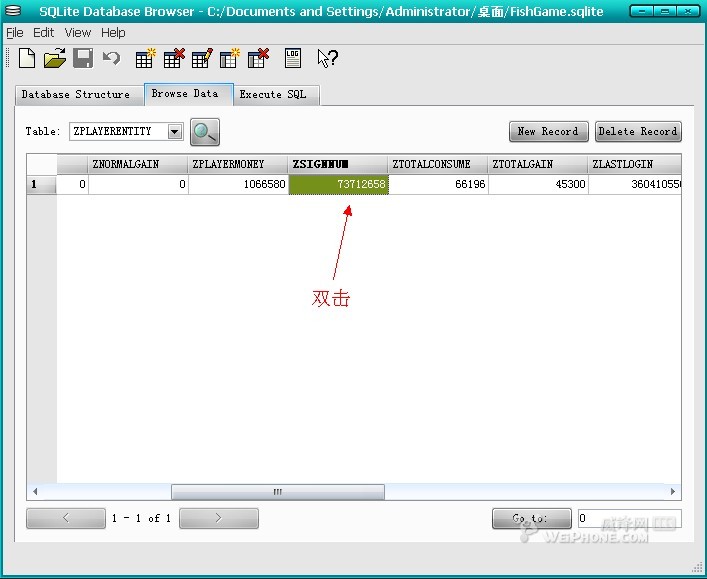
Task: Switch to the Database Structure tab
Action: tap(76, 95)
